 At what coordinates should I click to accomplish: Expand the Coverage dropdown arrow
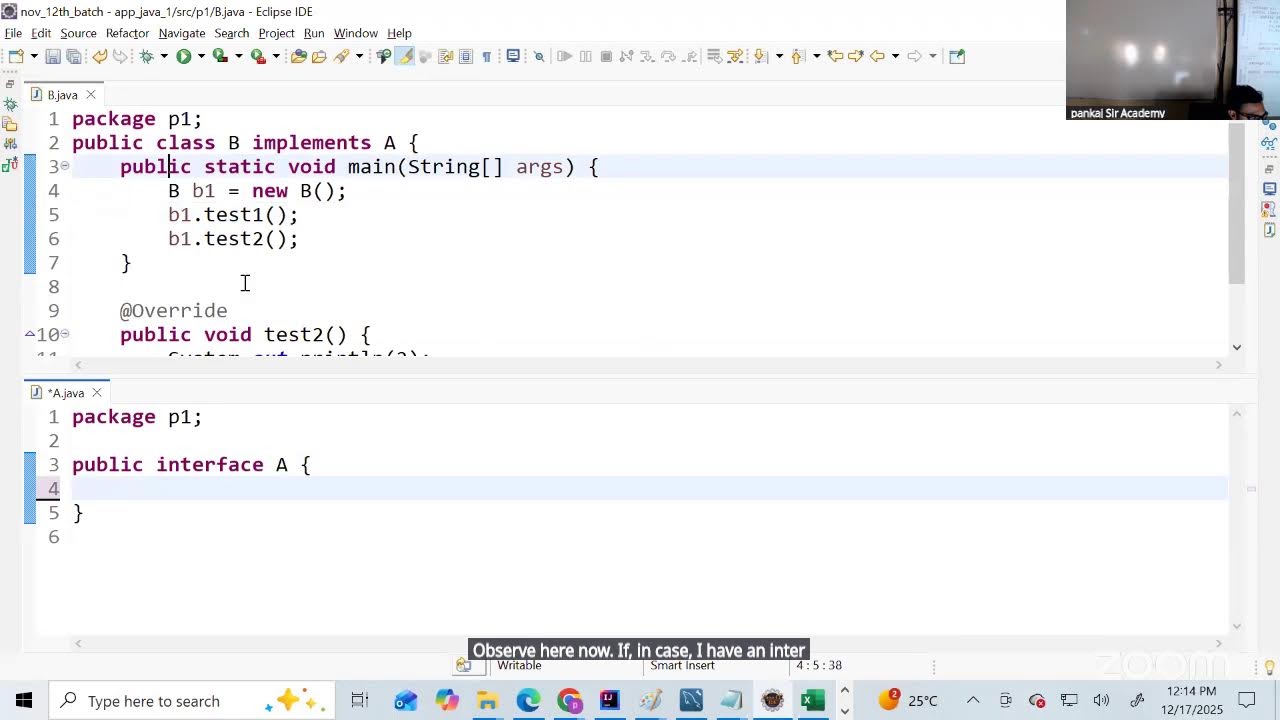click(239, 56)
